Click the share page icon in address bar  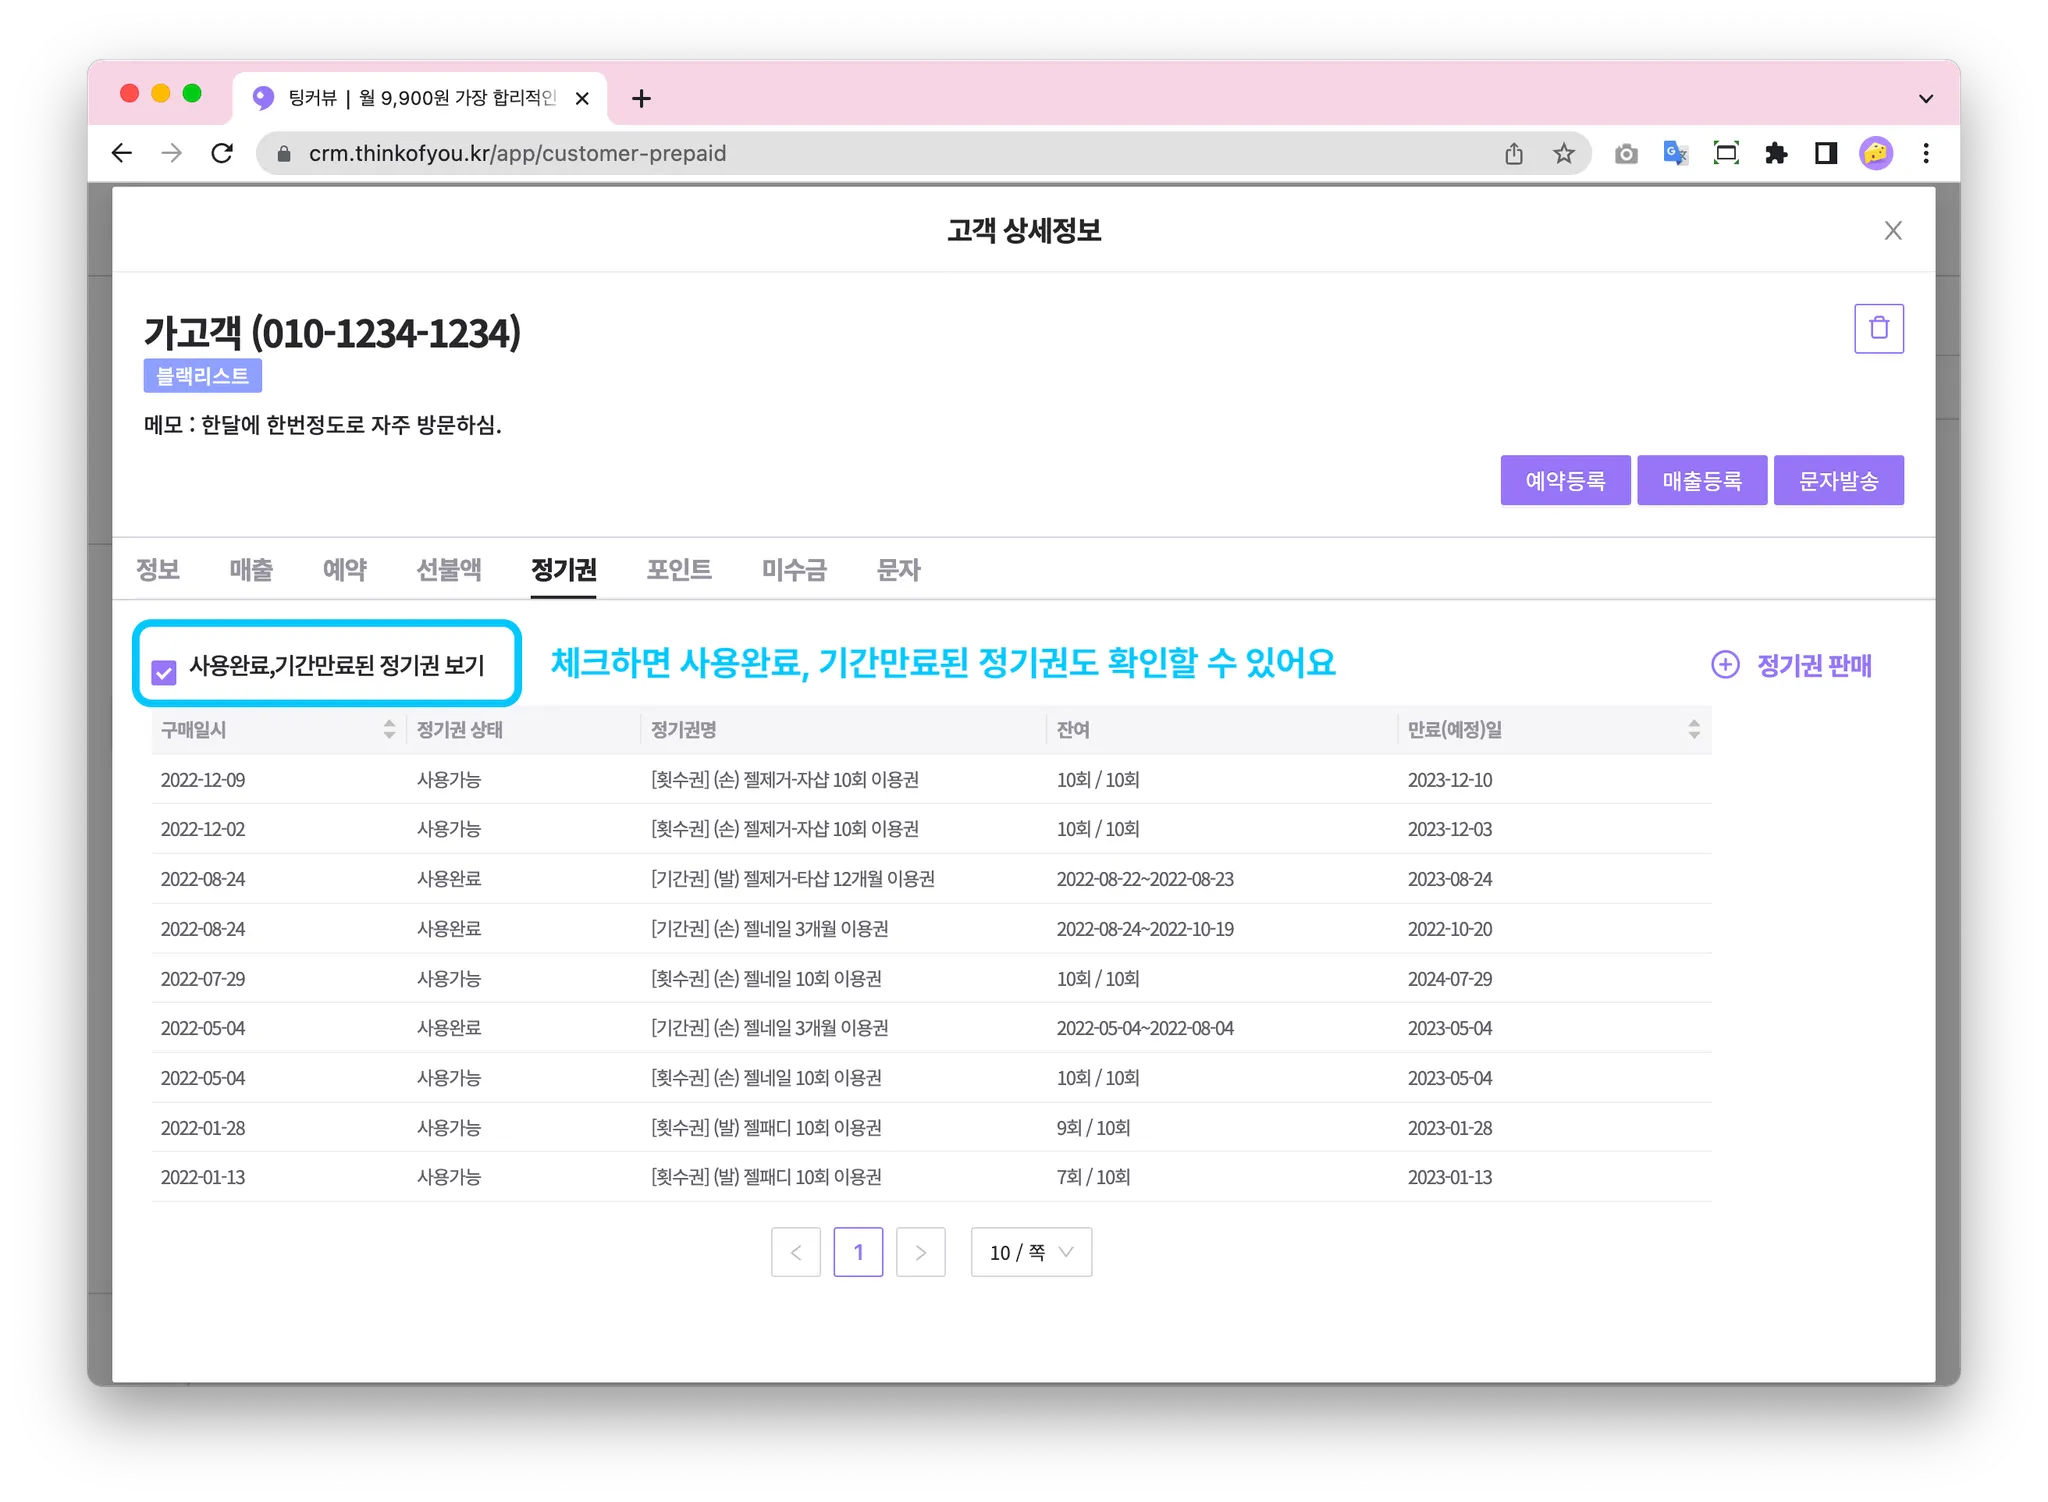[1514, 153]
